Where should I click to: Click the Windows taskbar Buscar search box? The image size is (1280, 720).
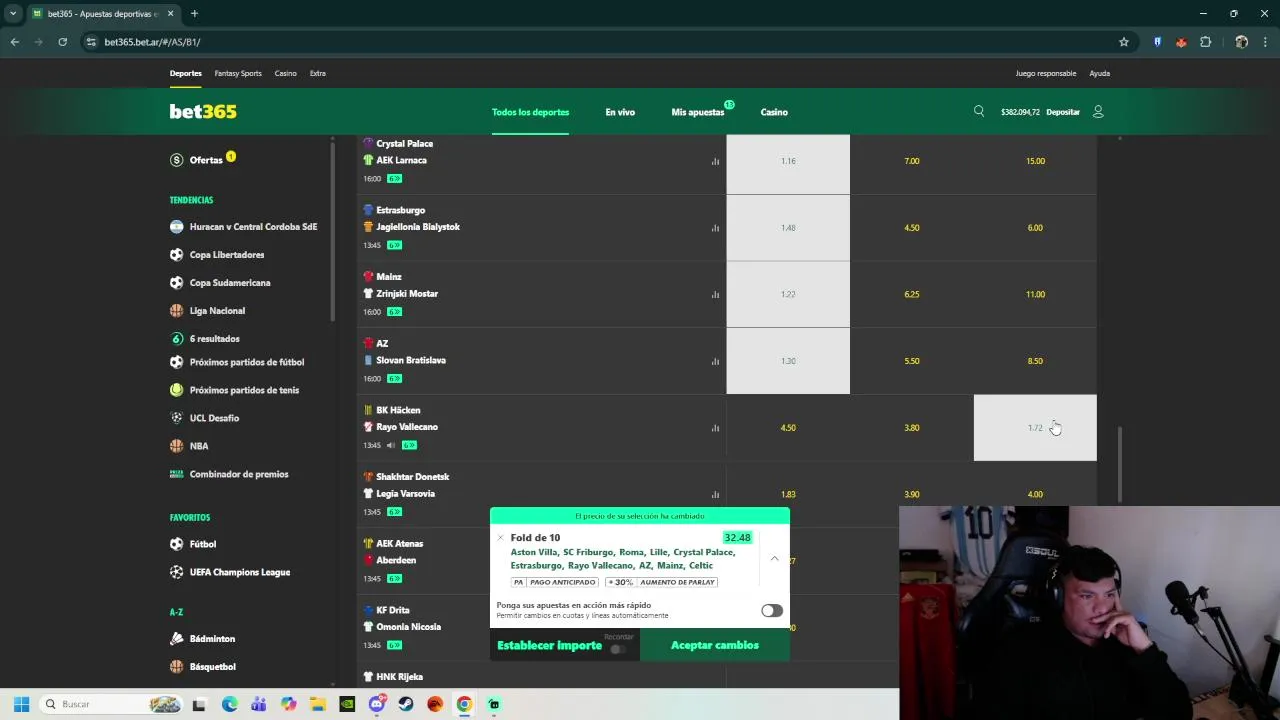point(112,704)
